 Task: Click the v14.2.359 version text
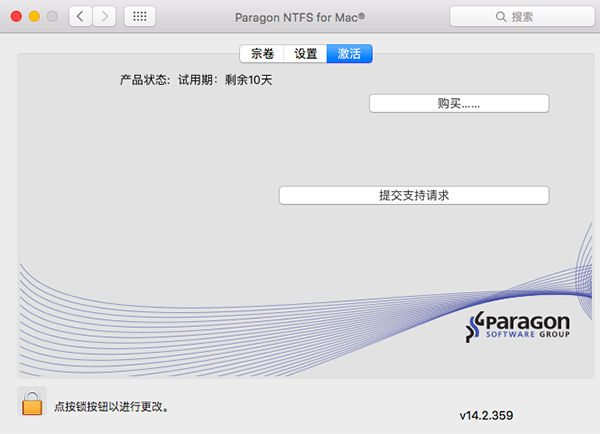[x=486, y=415]
